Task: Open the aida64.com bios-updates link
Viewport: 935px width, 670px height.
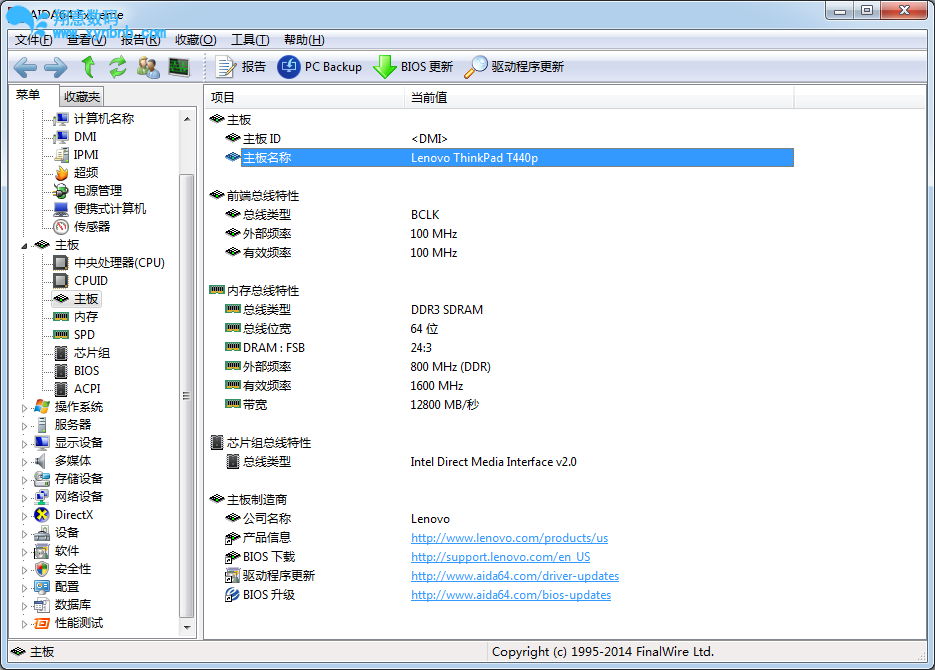Action: [510, 595]
